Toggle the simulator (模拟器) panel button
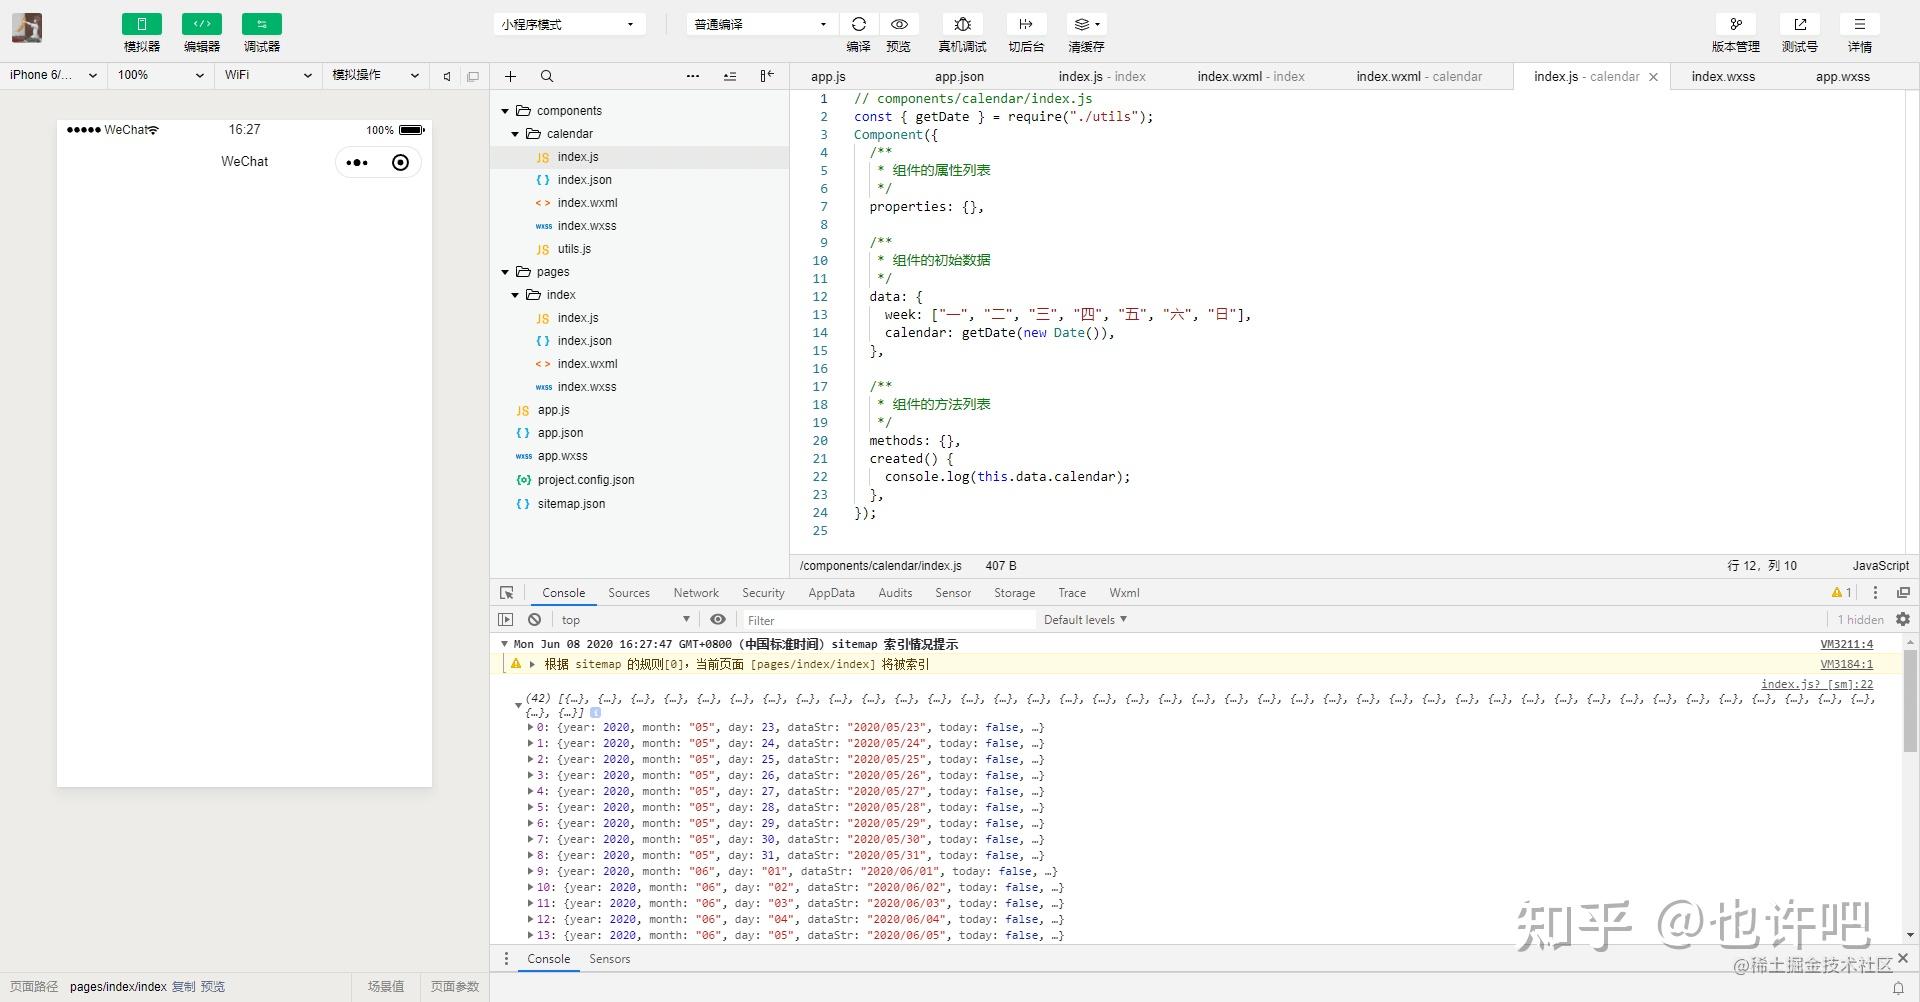 (x=142, y=24)
